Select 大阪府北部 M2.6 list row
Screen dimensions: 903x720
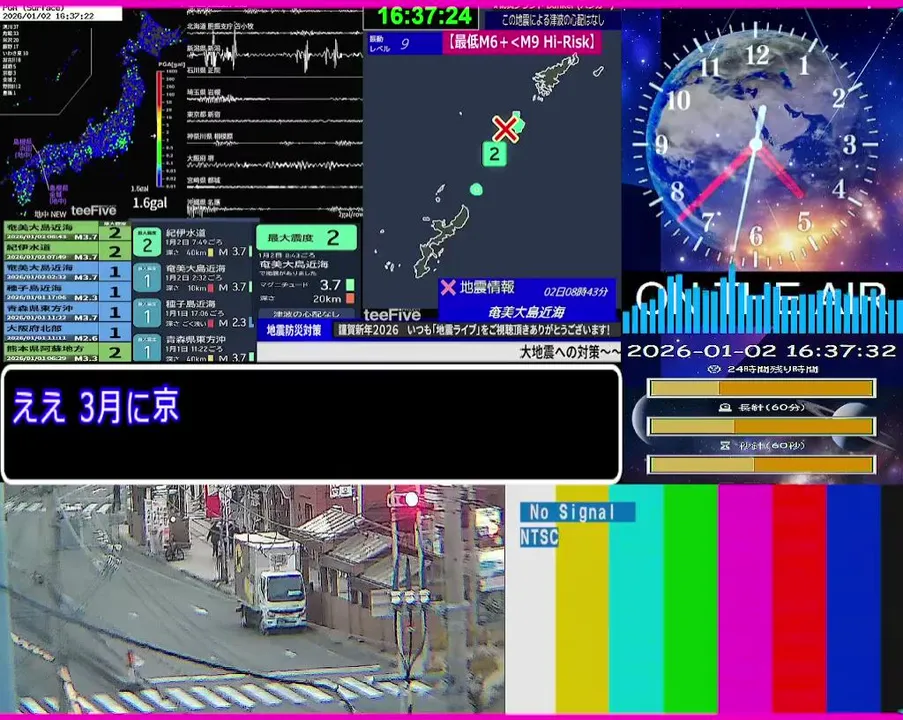(67, 332)
